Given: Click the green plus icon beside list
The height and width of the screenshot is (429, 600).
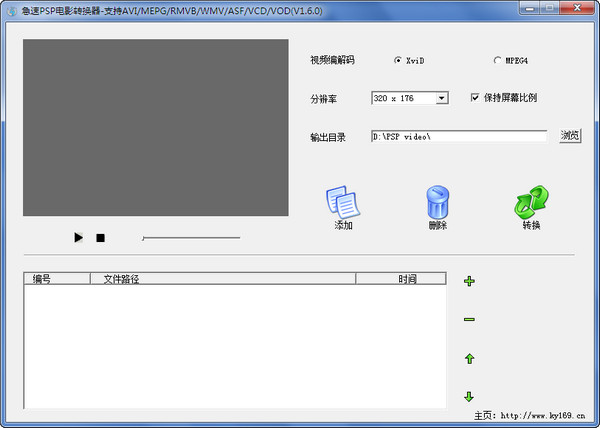Looking at the screenshot, I should point(469,282).
